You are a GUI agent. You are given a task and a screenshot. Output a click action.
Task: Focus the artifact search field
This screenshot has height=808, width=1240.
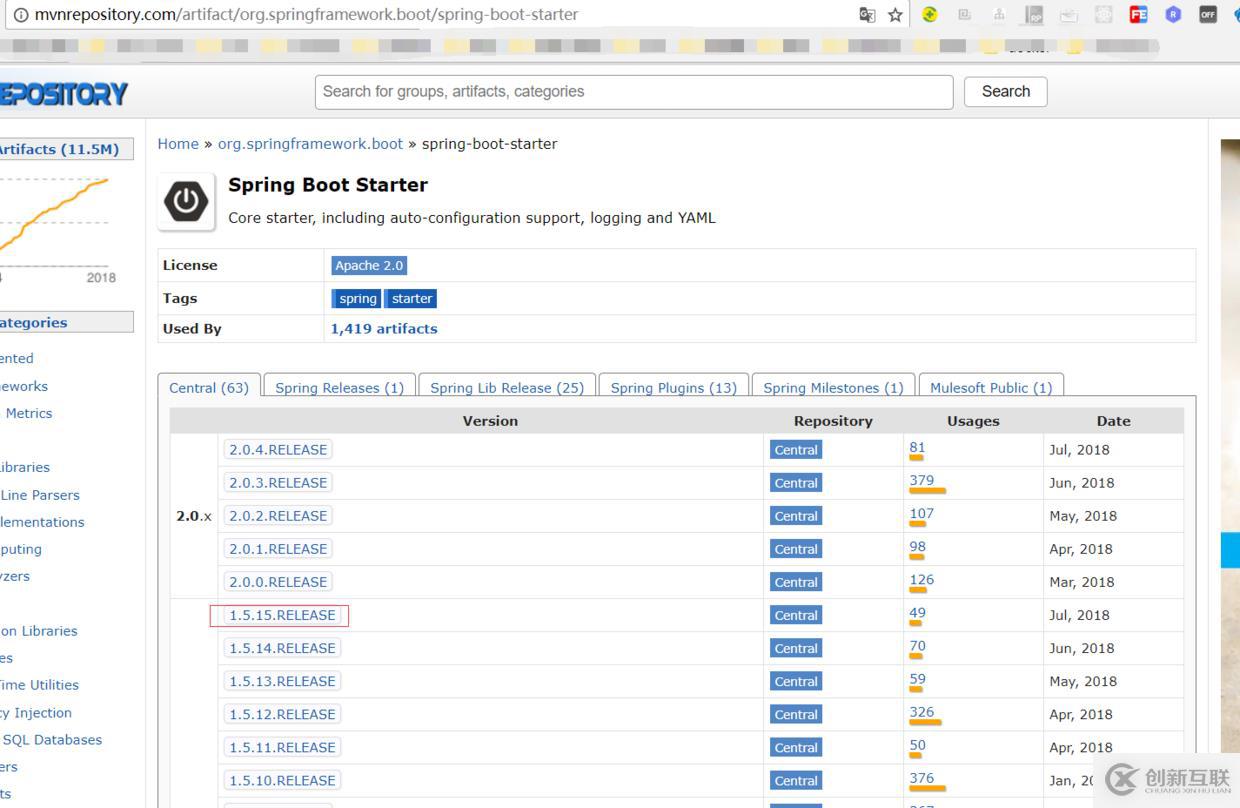(633, 92)
